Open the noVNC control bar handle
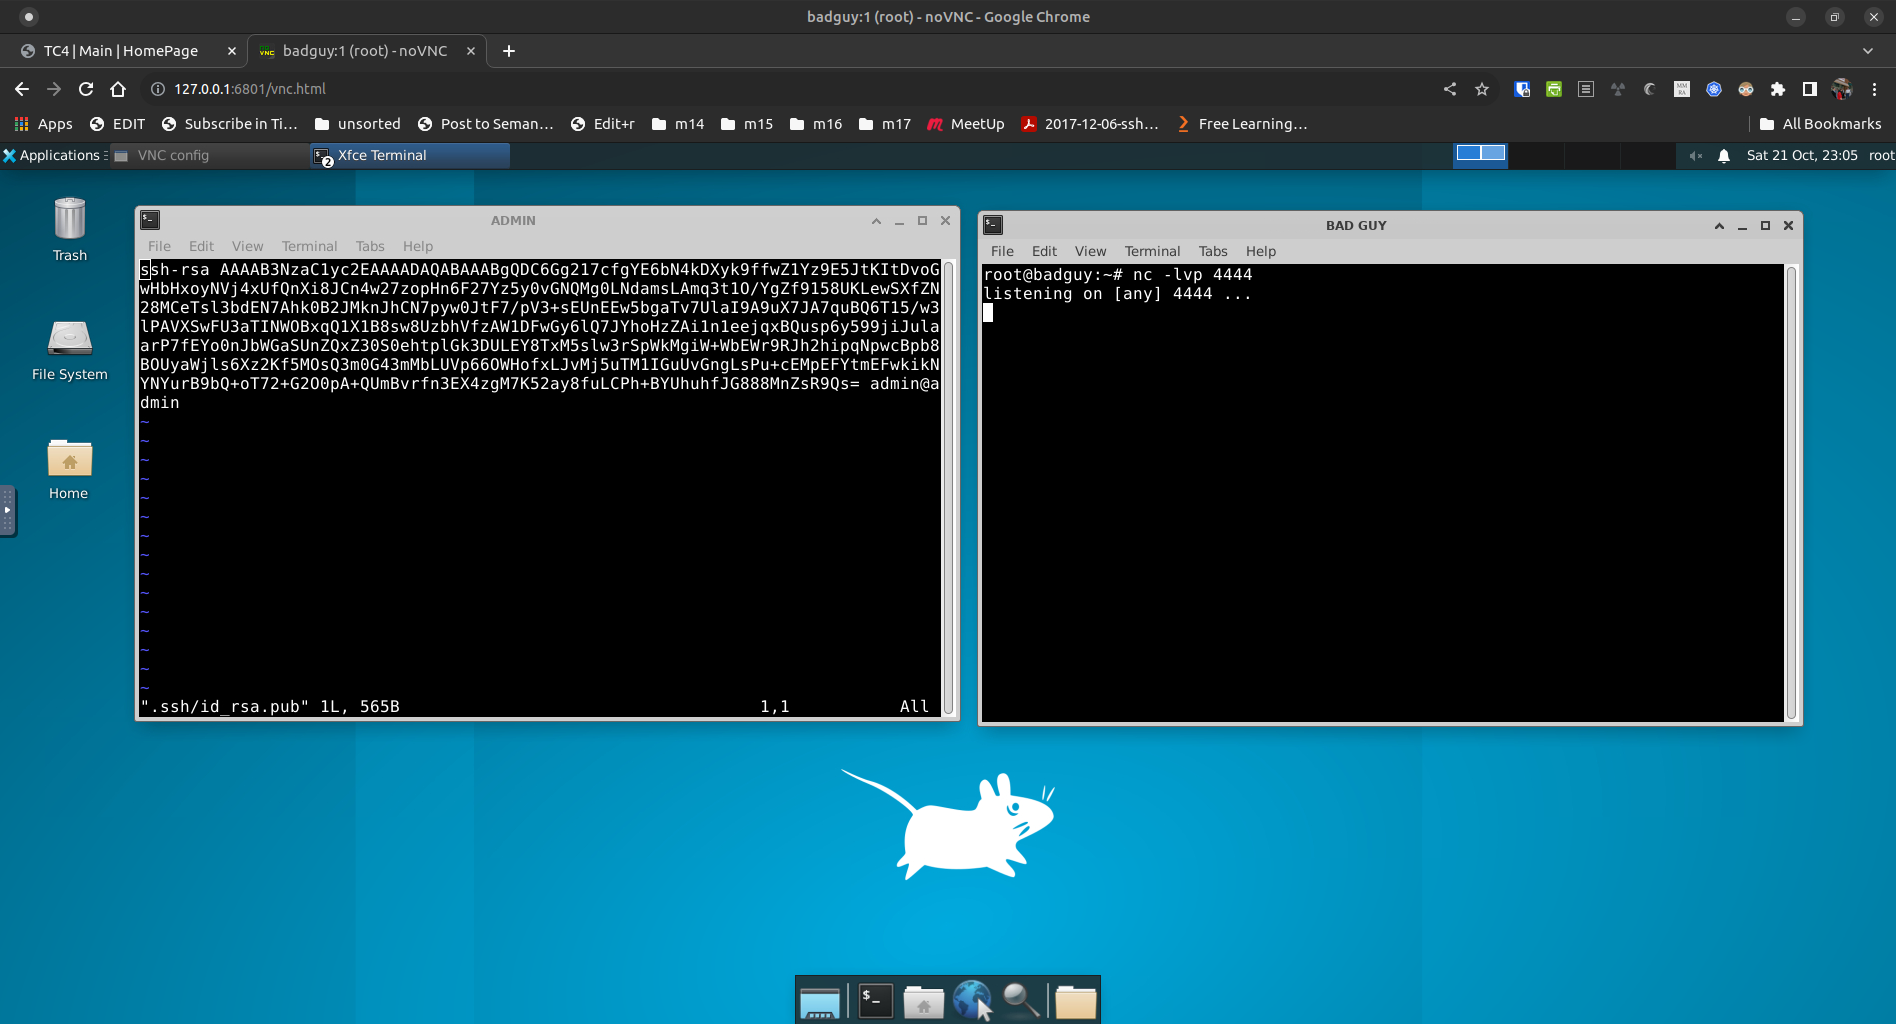The height and width of the screenshot is (1024, 1896). (x=7, y=510)
